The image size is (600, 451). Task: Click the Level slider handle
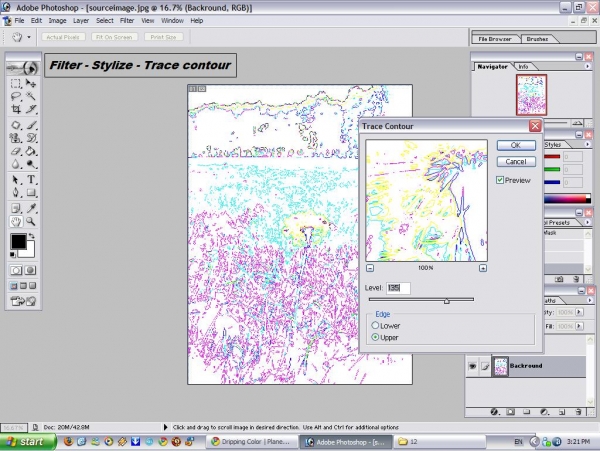[447, 301]
